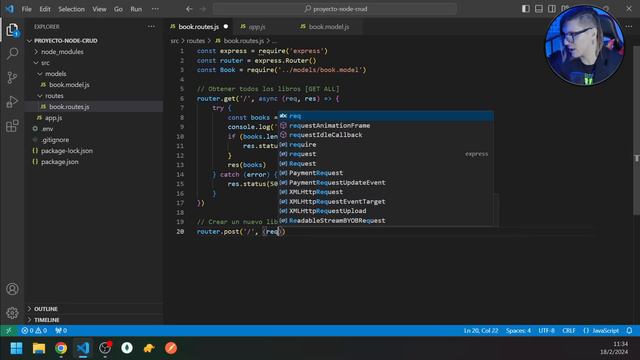Click the remote window indicator in status bar

(9, 331)
